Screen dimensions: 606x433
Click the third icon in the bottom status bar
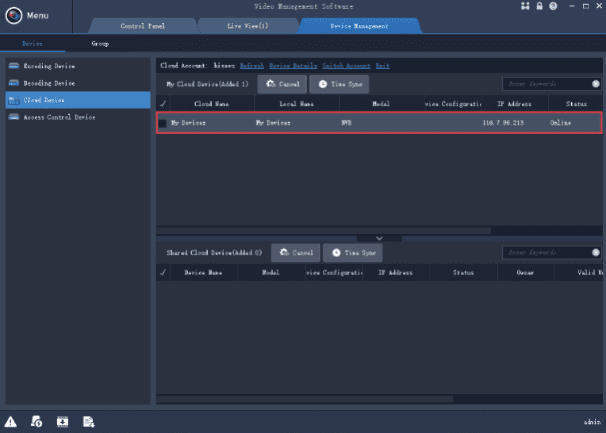[x=62, y=421]
